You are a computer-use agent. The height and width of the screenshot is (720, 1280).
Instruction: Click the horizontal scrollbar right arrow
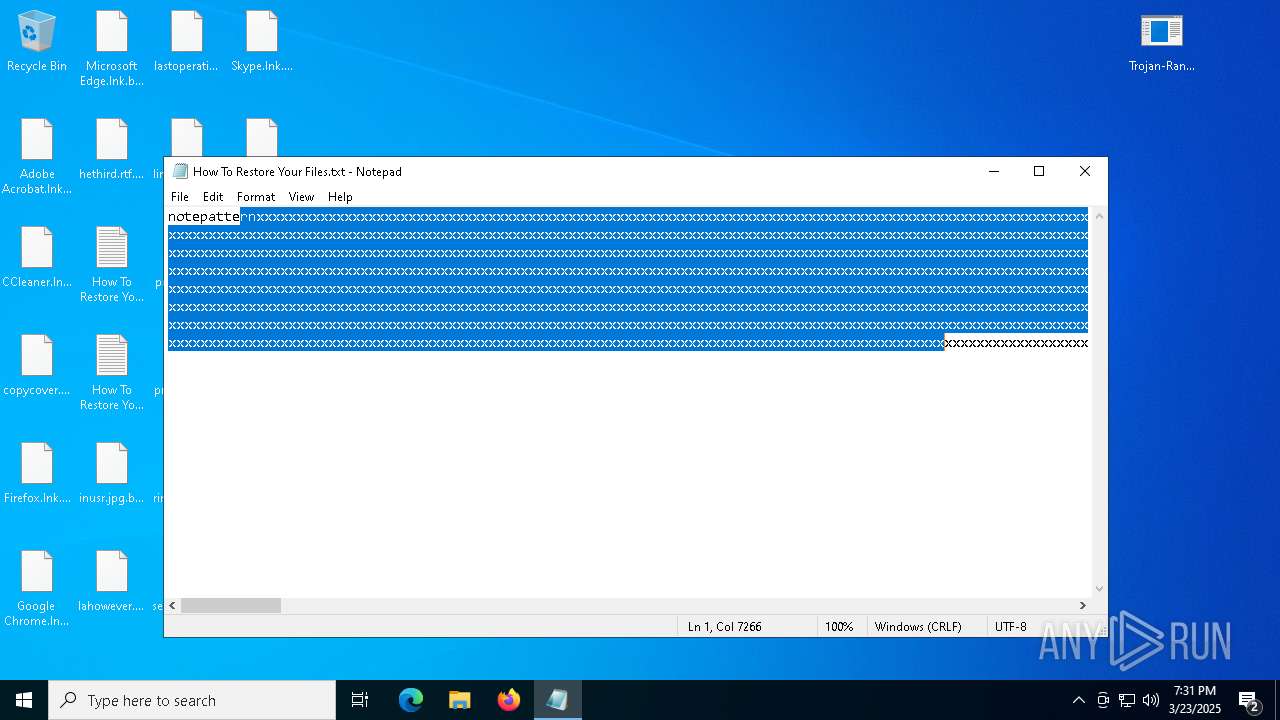pyautogui.click(x=1082, y=605)
